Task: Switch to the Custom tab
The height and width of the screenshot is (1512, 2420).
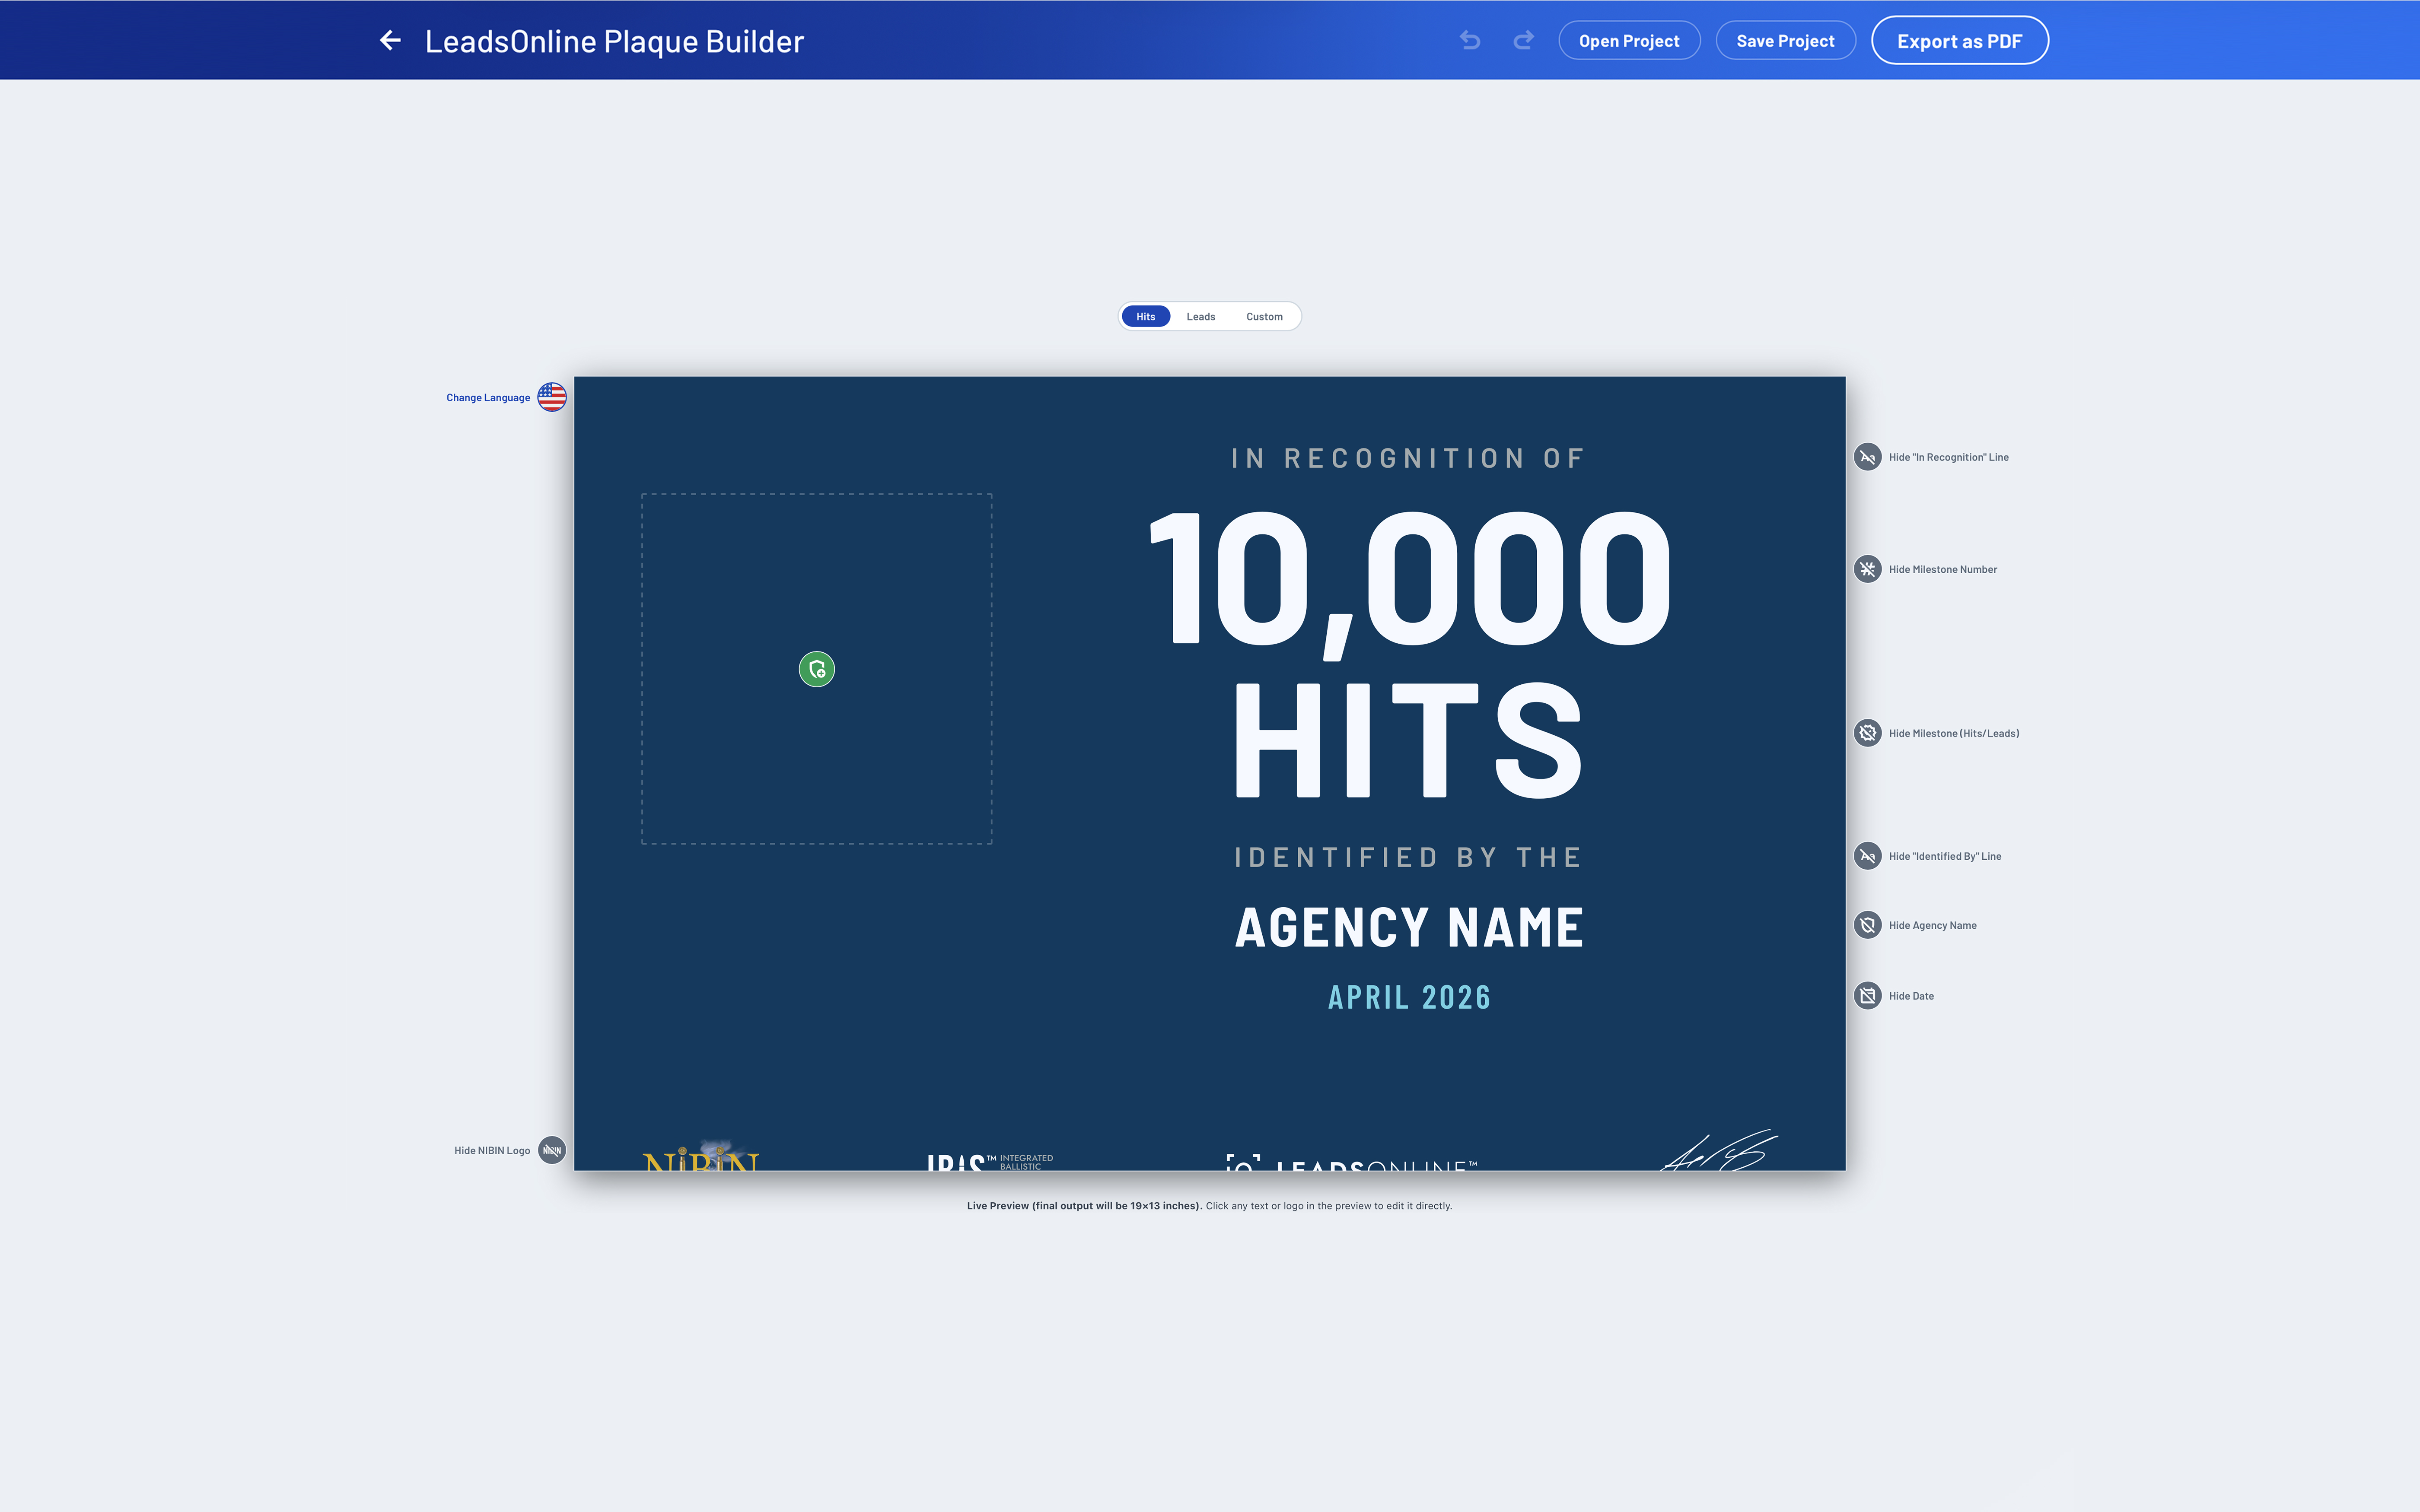Action: 1264,316
